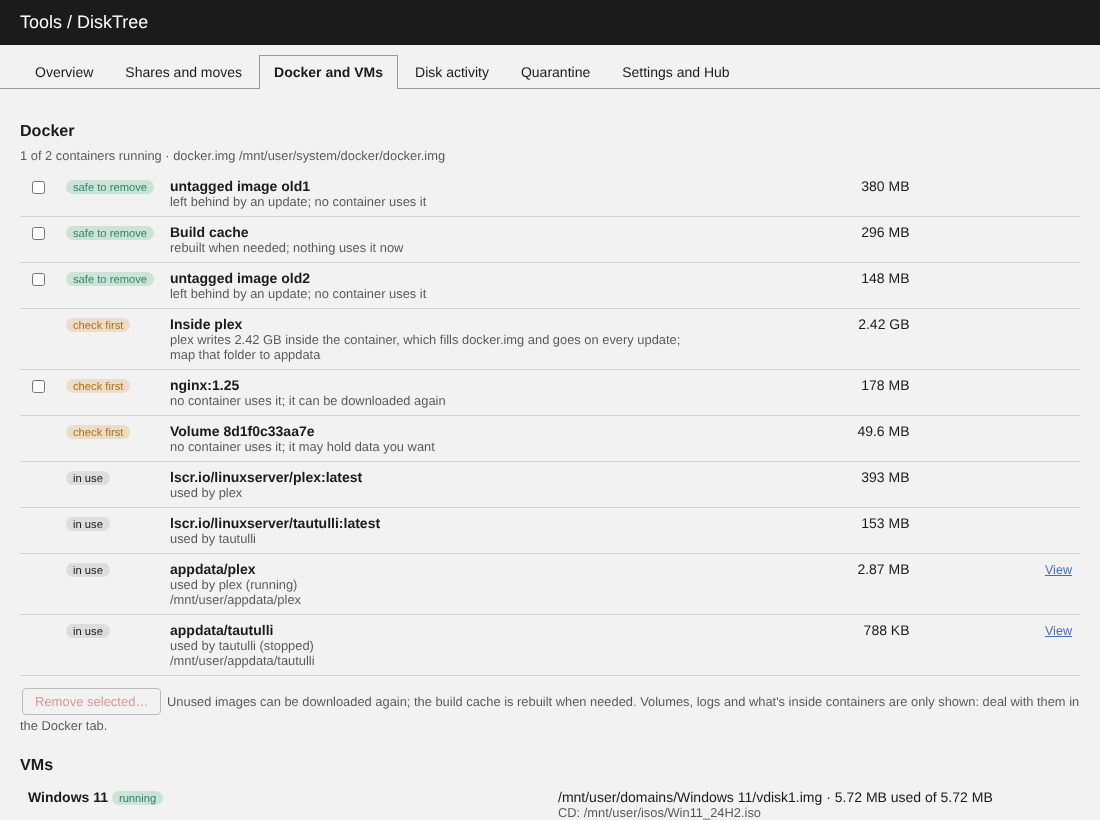1100x820 pixels.
Task: Click the vdisk1.img path line
Action: pyautogui.click(x=775, y=798)
